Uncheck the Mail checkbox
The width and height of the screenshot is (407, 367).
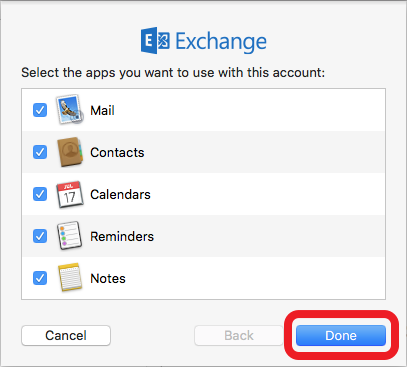(40, 110)
